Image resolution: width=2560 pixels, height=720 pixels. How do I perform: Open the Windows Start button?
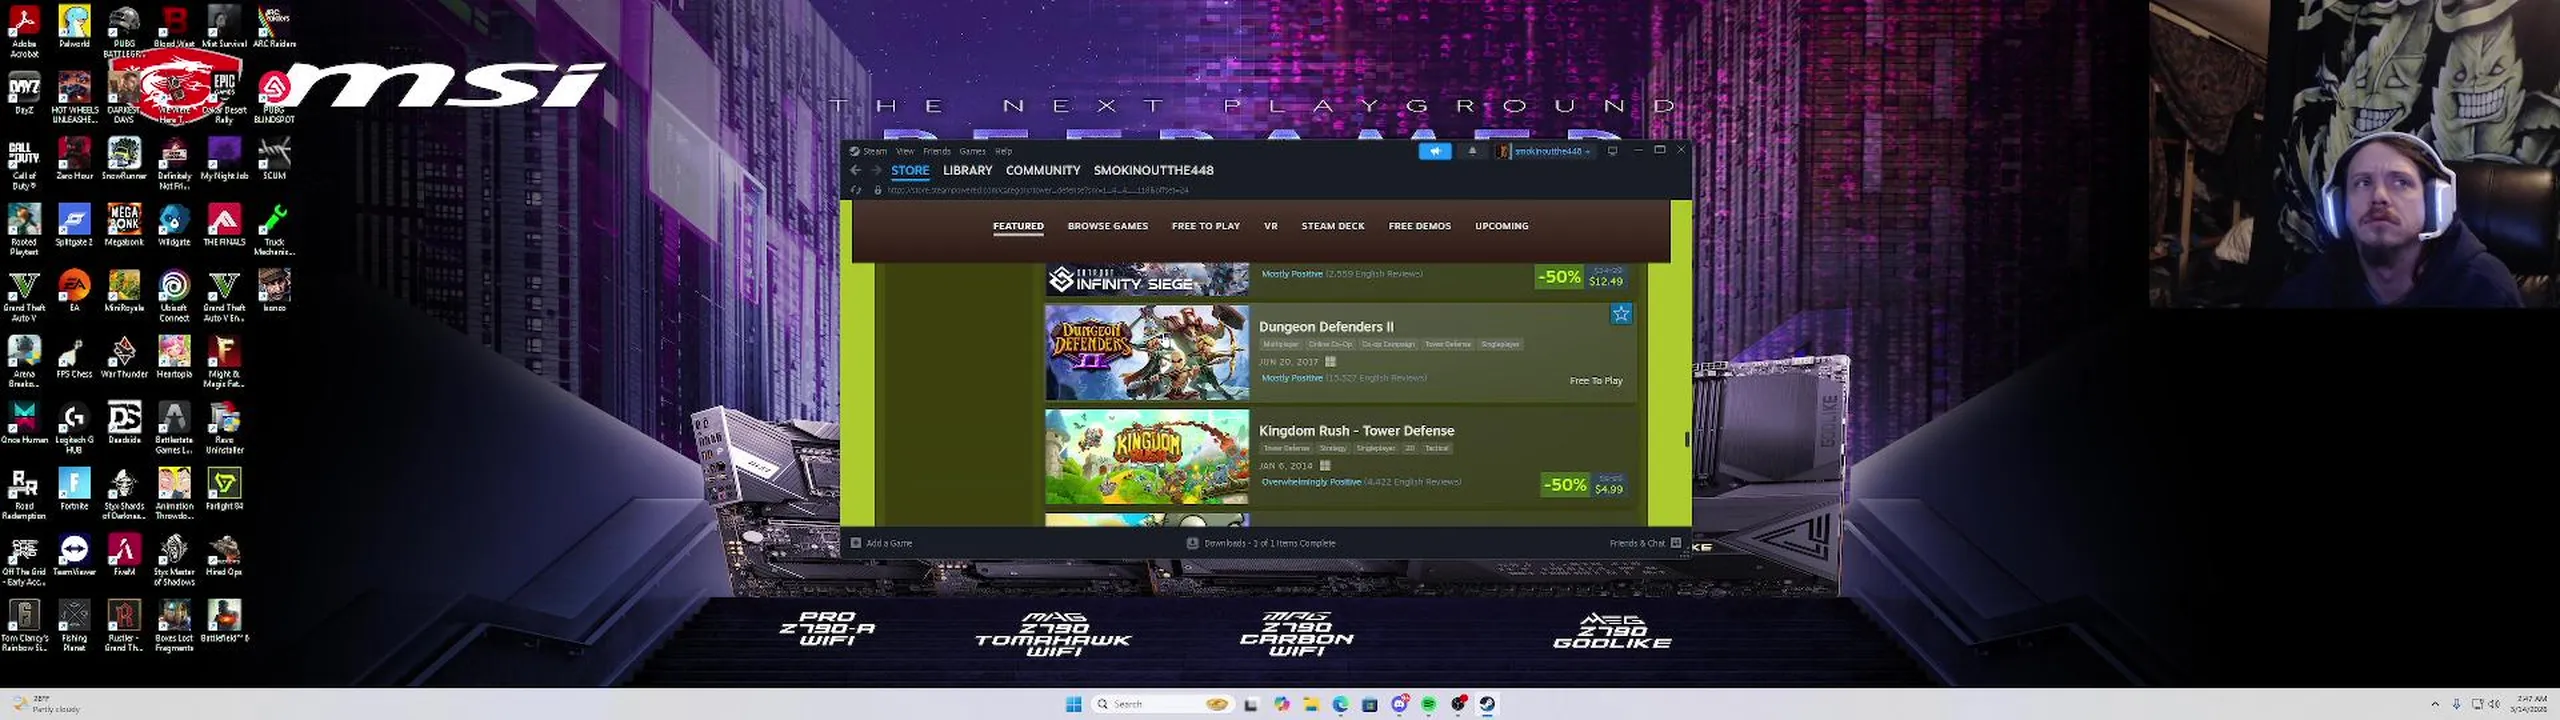coord(1073,704)
